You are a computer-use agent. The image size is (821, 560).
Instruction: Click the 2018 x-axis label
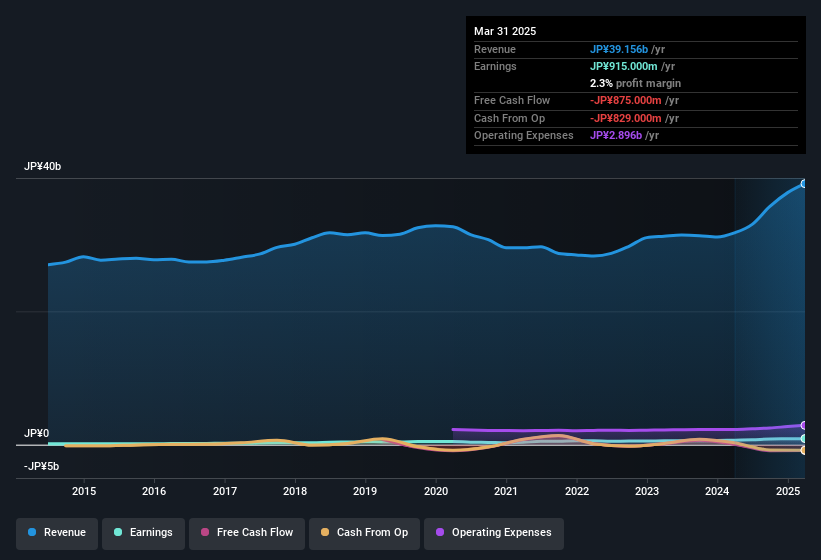coord(295,491)
